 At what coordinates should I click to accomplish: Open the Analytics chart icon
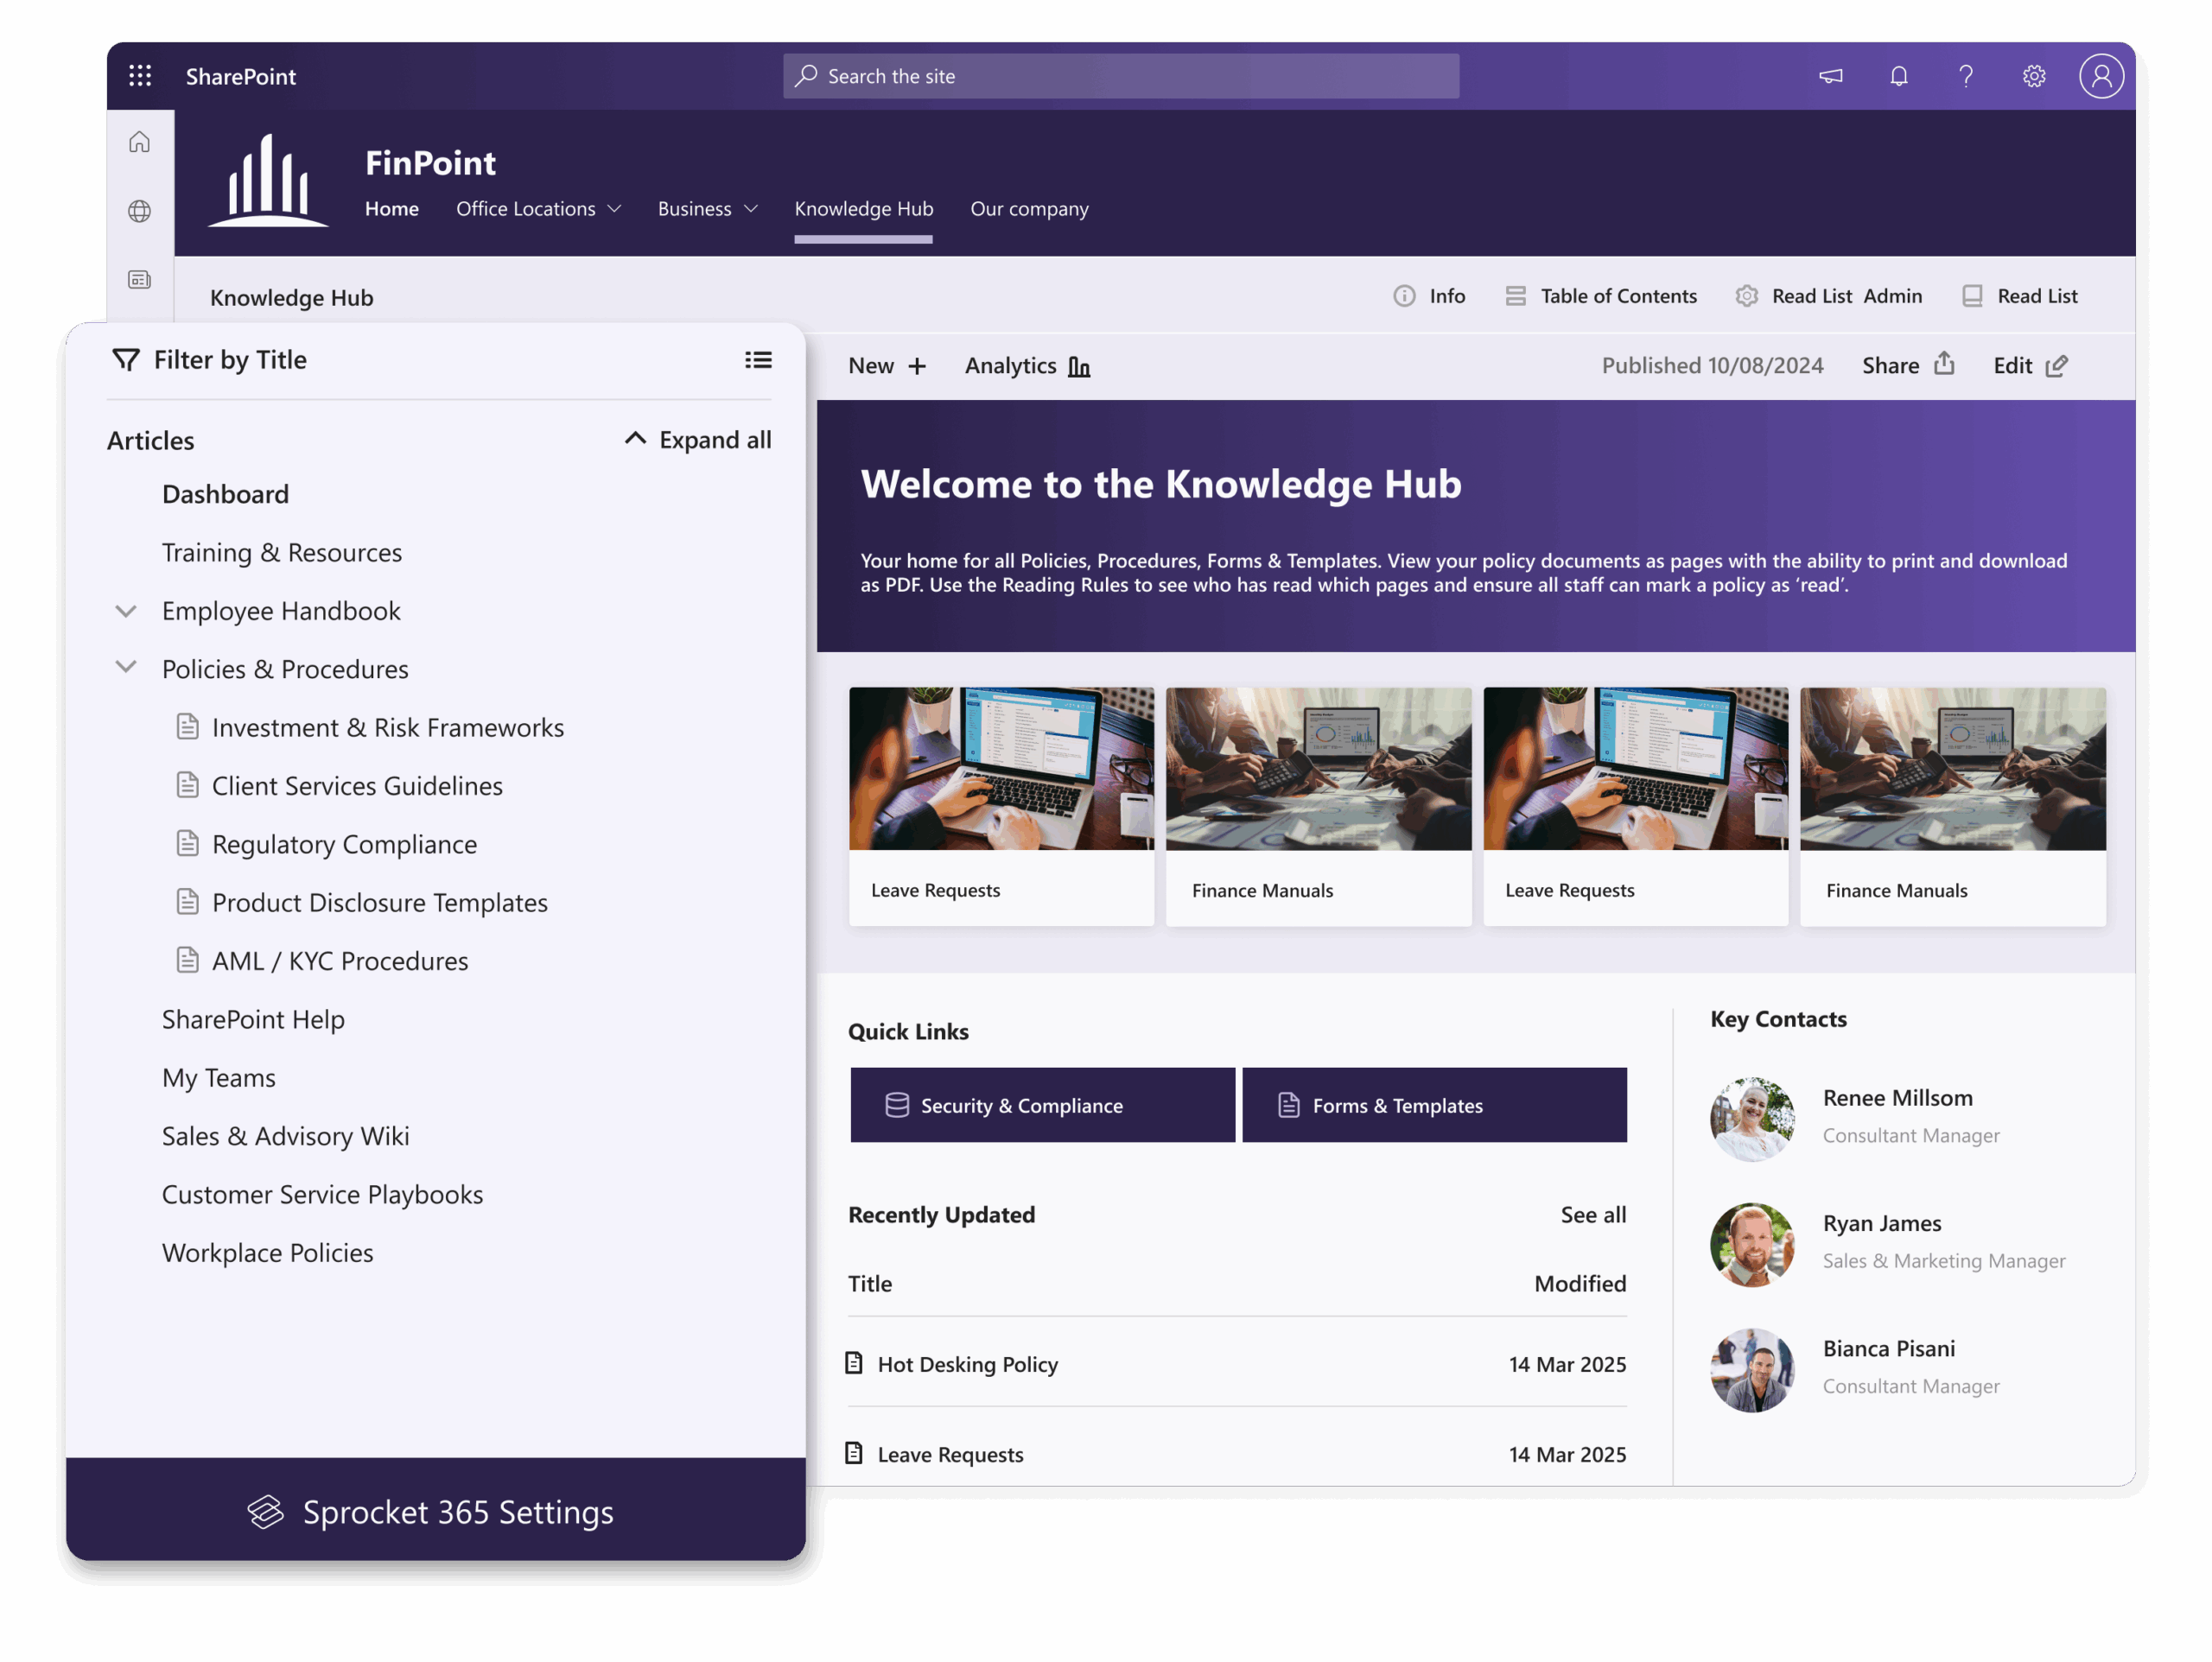[1078, 366]
